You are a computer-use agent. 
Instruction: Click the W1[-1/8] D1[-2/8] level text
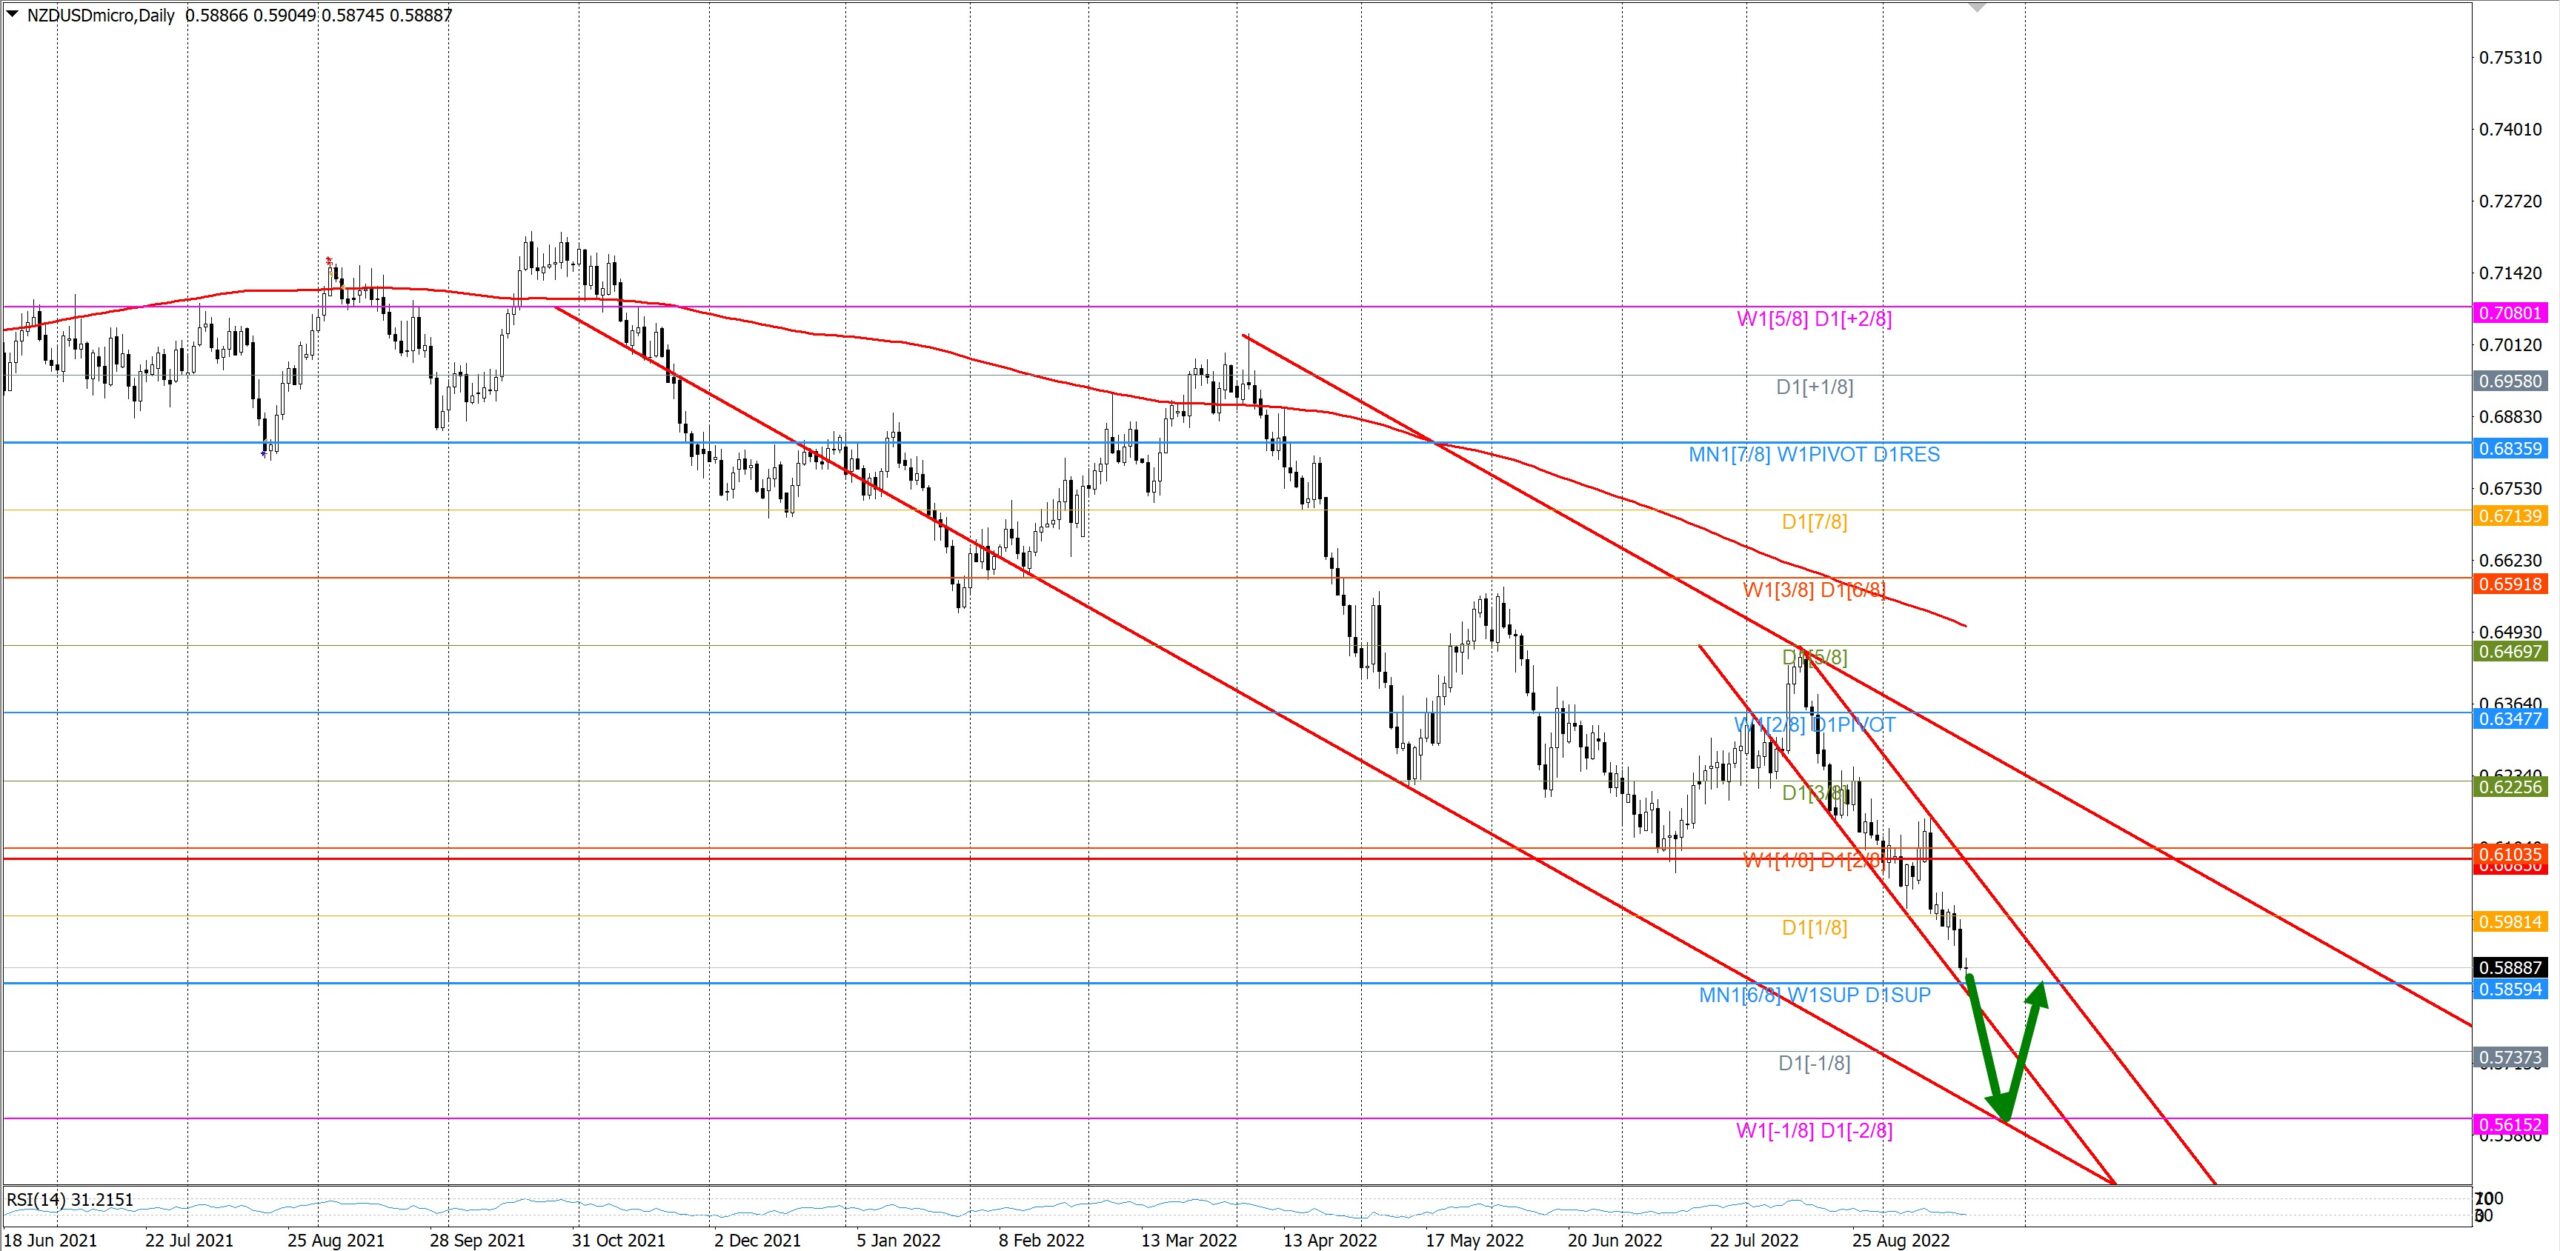click(x=1813, y=1130)
